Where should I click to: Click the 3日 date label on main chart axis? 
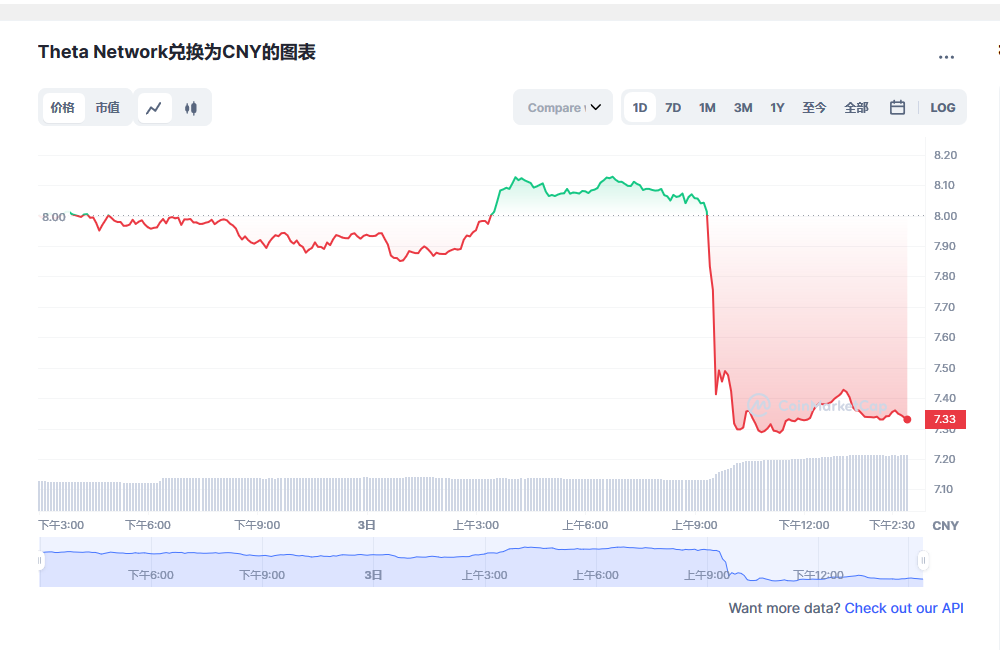click(x=367, y=525)
